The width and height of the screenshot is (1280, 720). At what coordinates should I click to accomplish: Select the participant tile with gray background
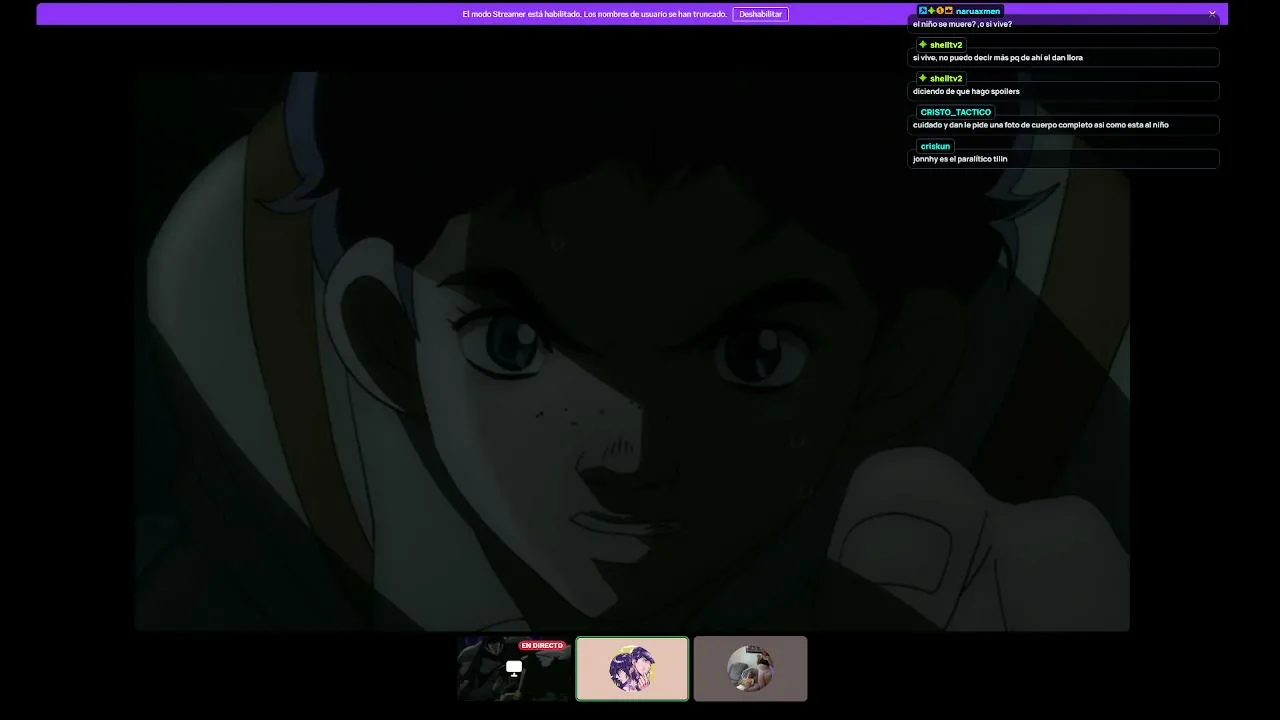750,668
